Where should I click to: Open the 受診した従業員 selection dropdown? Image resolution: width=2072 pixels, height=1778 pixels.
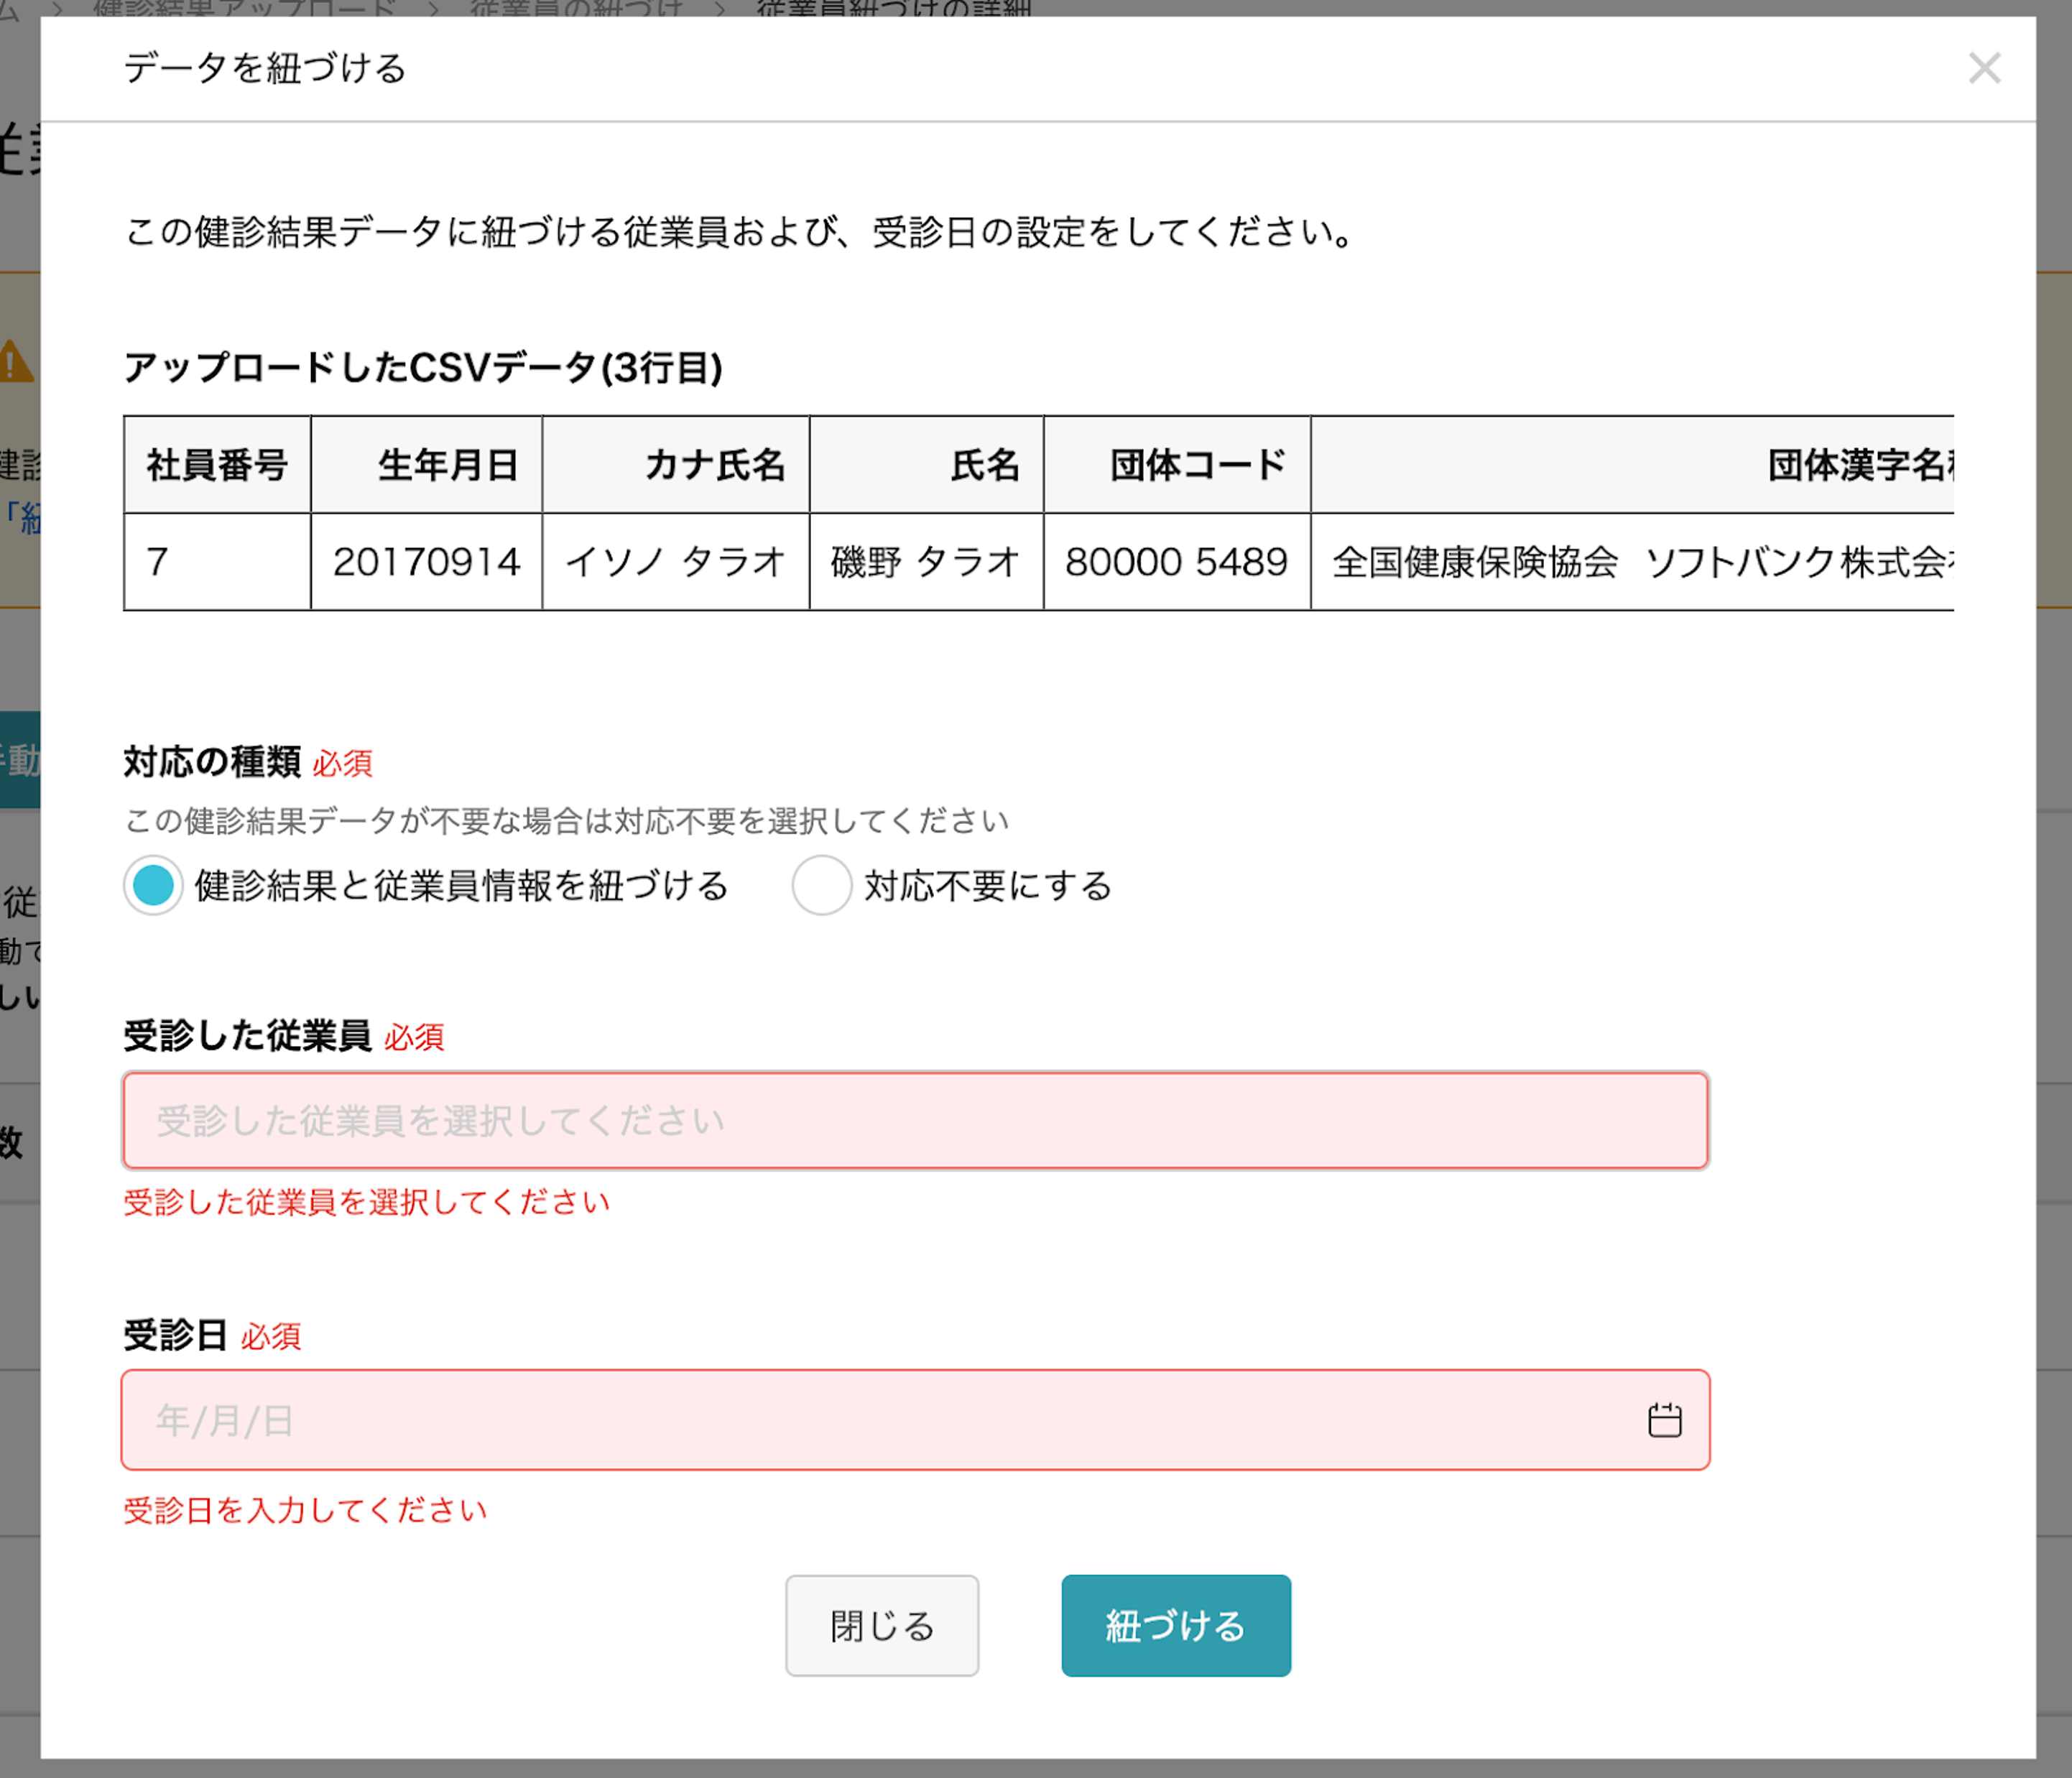click(915, 1120)
